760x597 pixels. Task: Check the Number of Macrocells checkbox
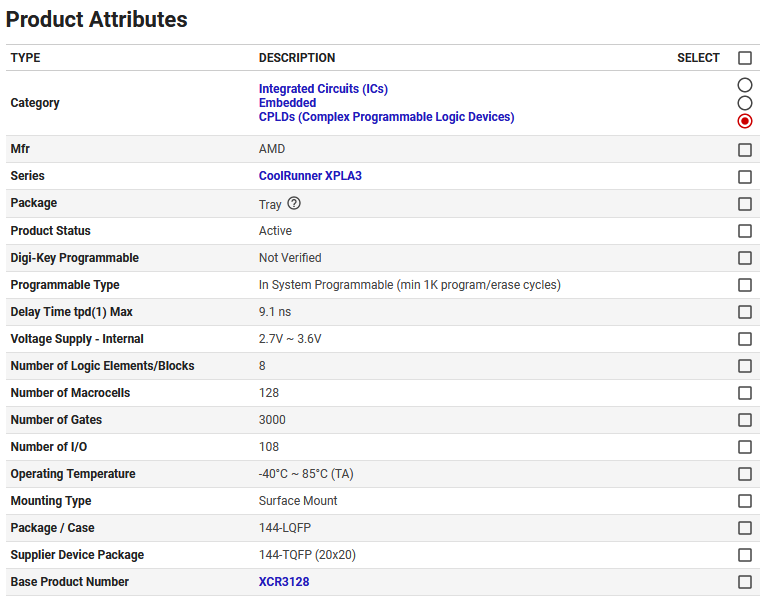(744, 393)
